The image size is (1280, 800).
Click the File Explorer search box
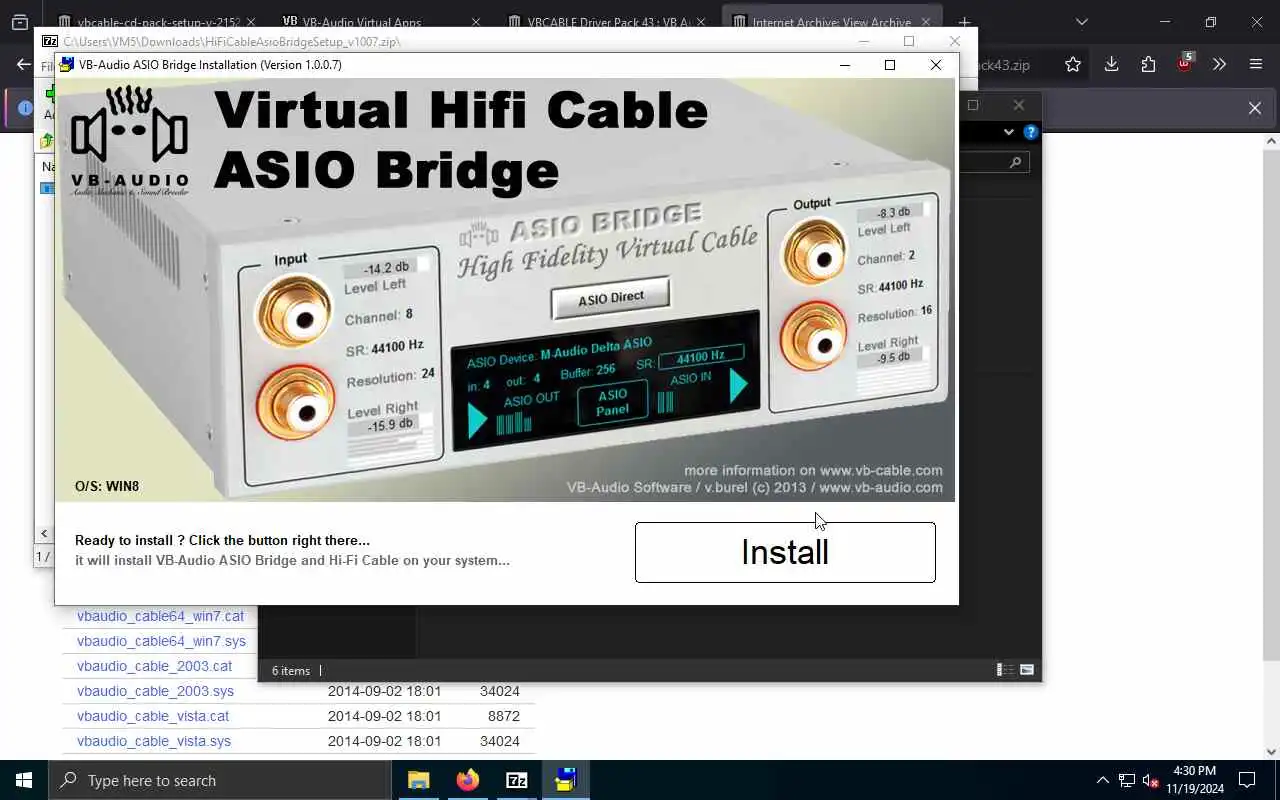click(994, 162)
